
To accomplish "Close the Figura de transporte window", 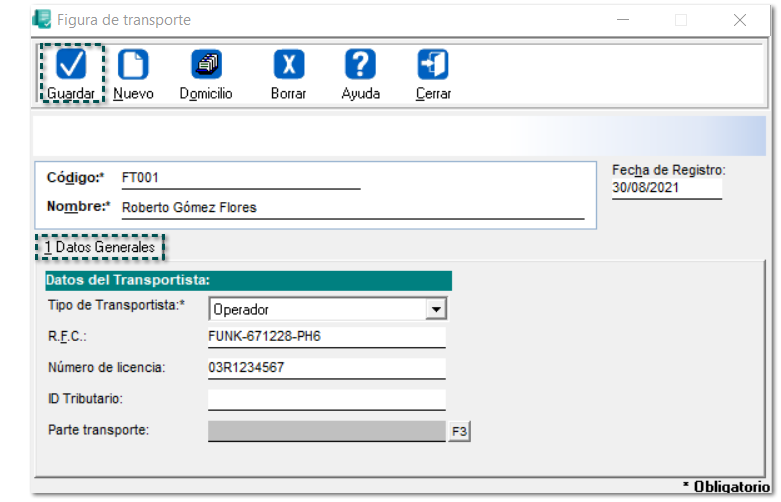I will coord(740,19).
